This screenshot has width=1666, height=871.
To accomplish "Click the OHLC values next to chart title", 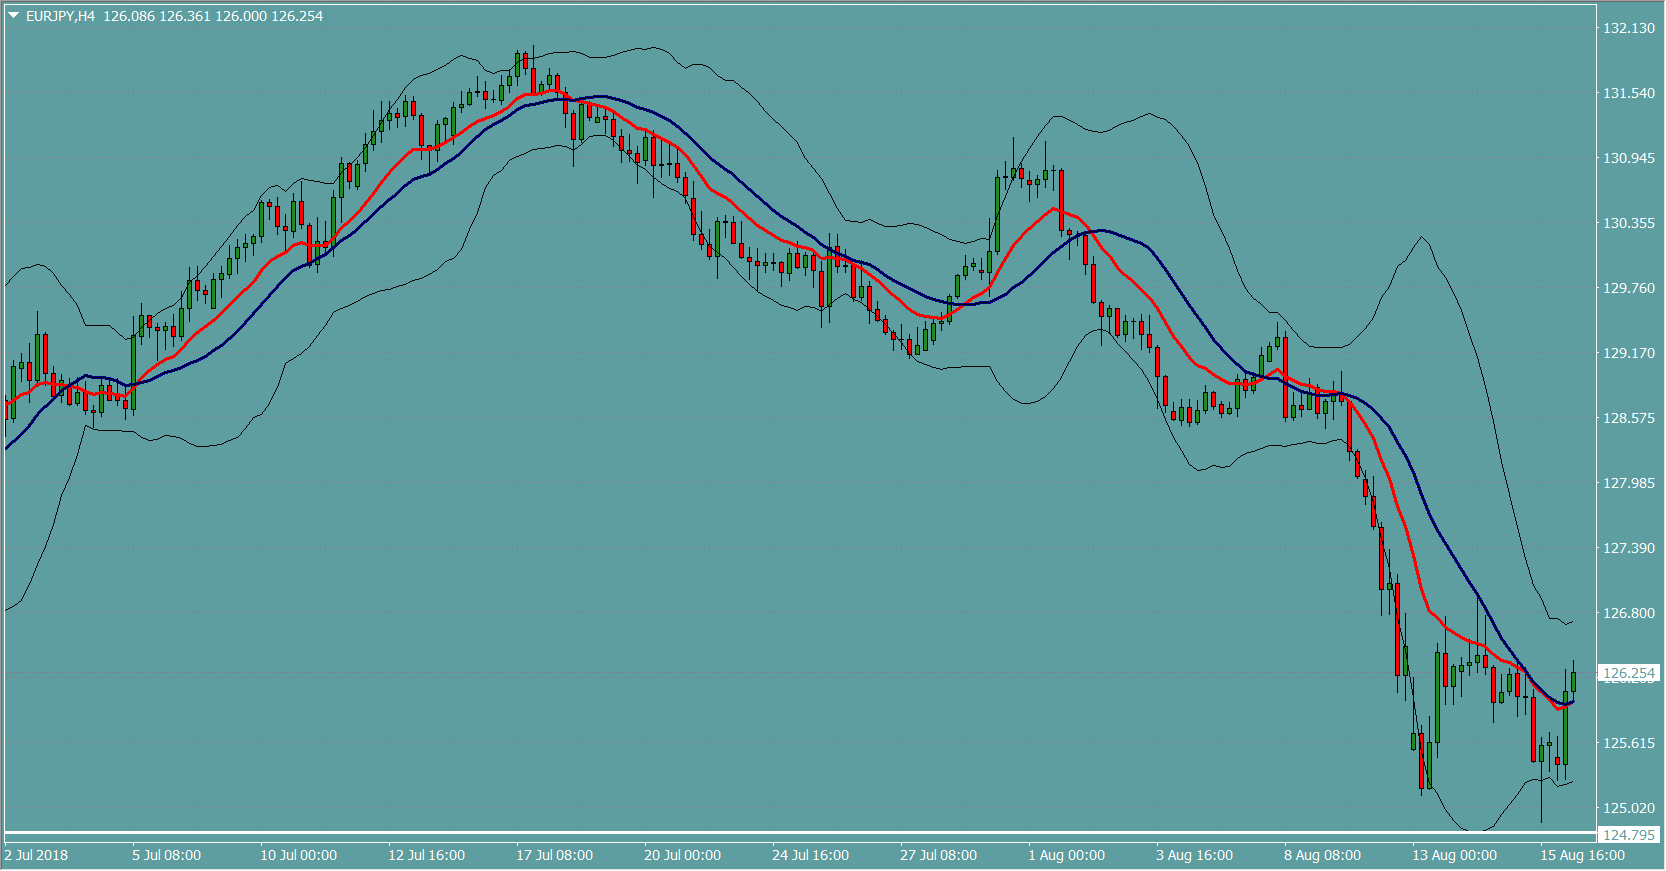I will tap(213, 16).
